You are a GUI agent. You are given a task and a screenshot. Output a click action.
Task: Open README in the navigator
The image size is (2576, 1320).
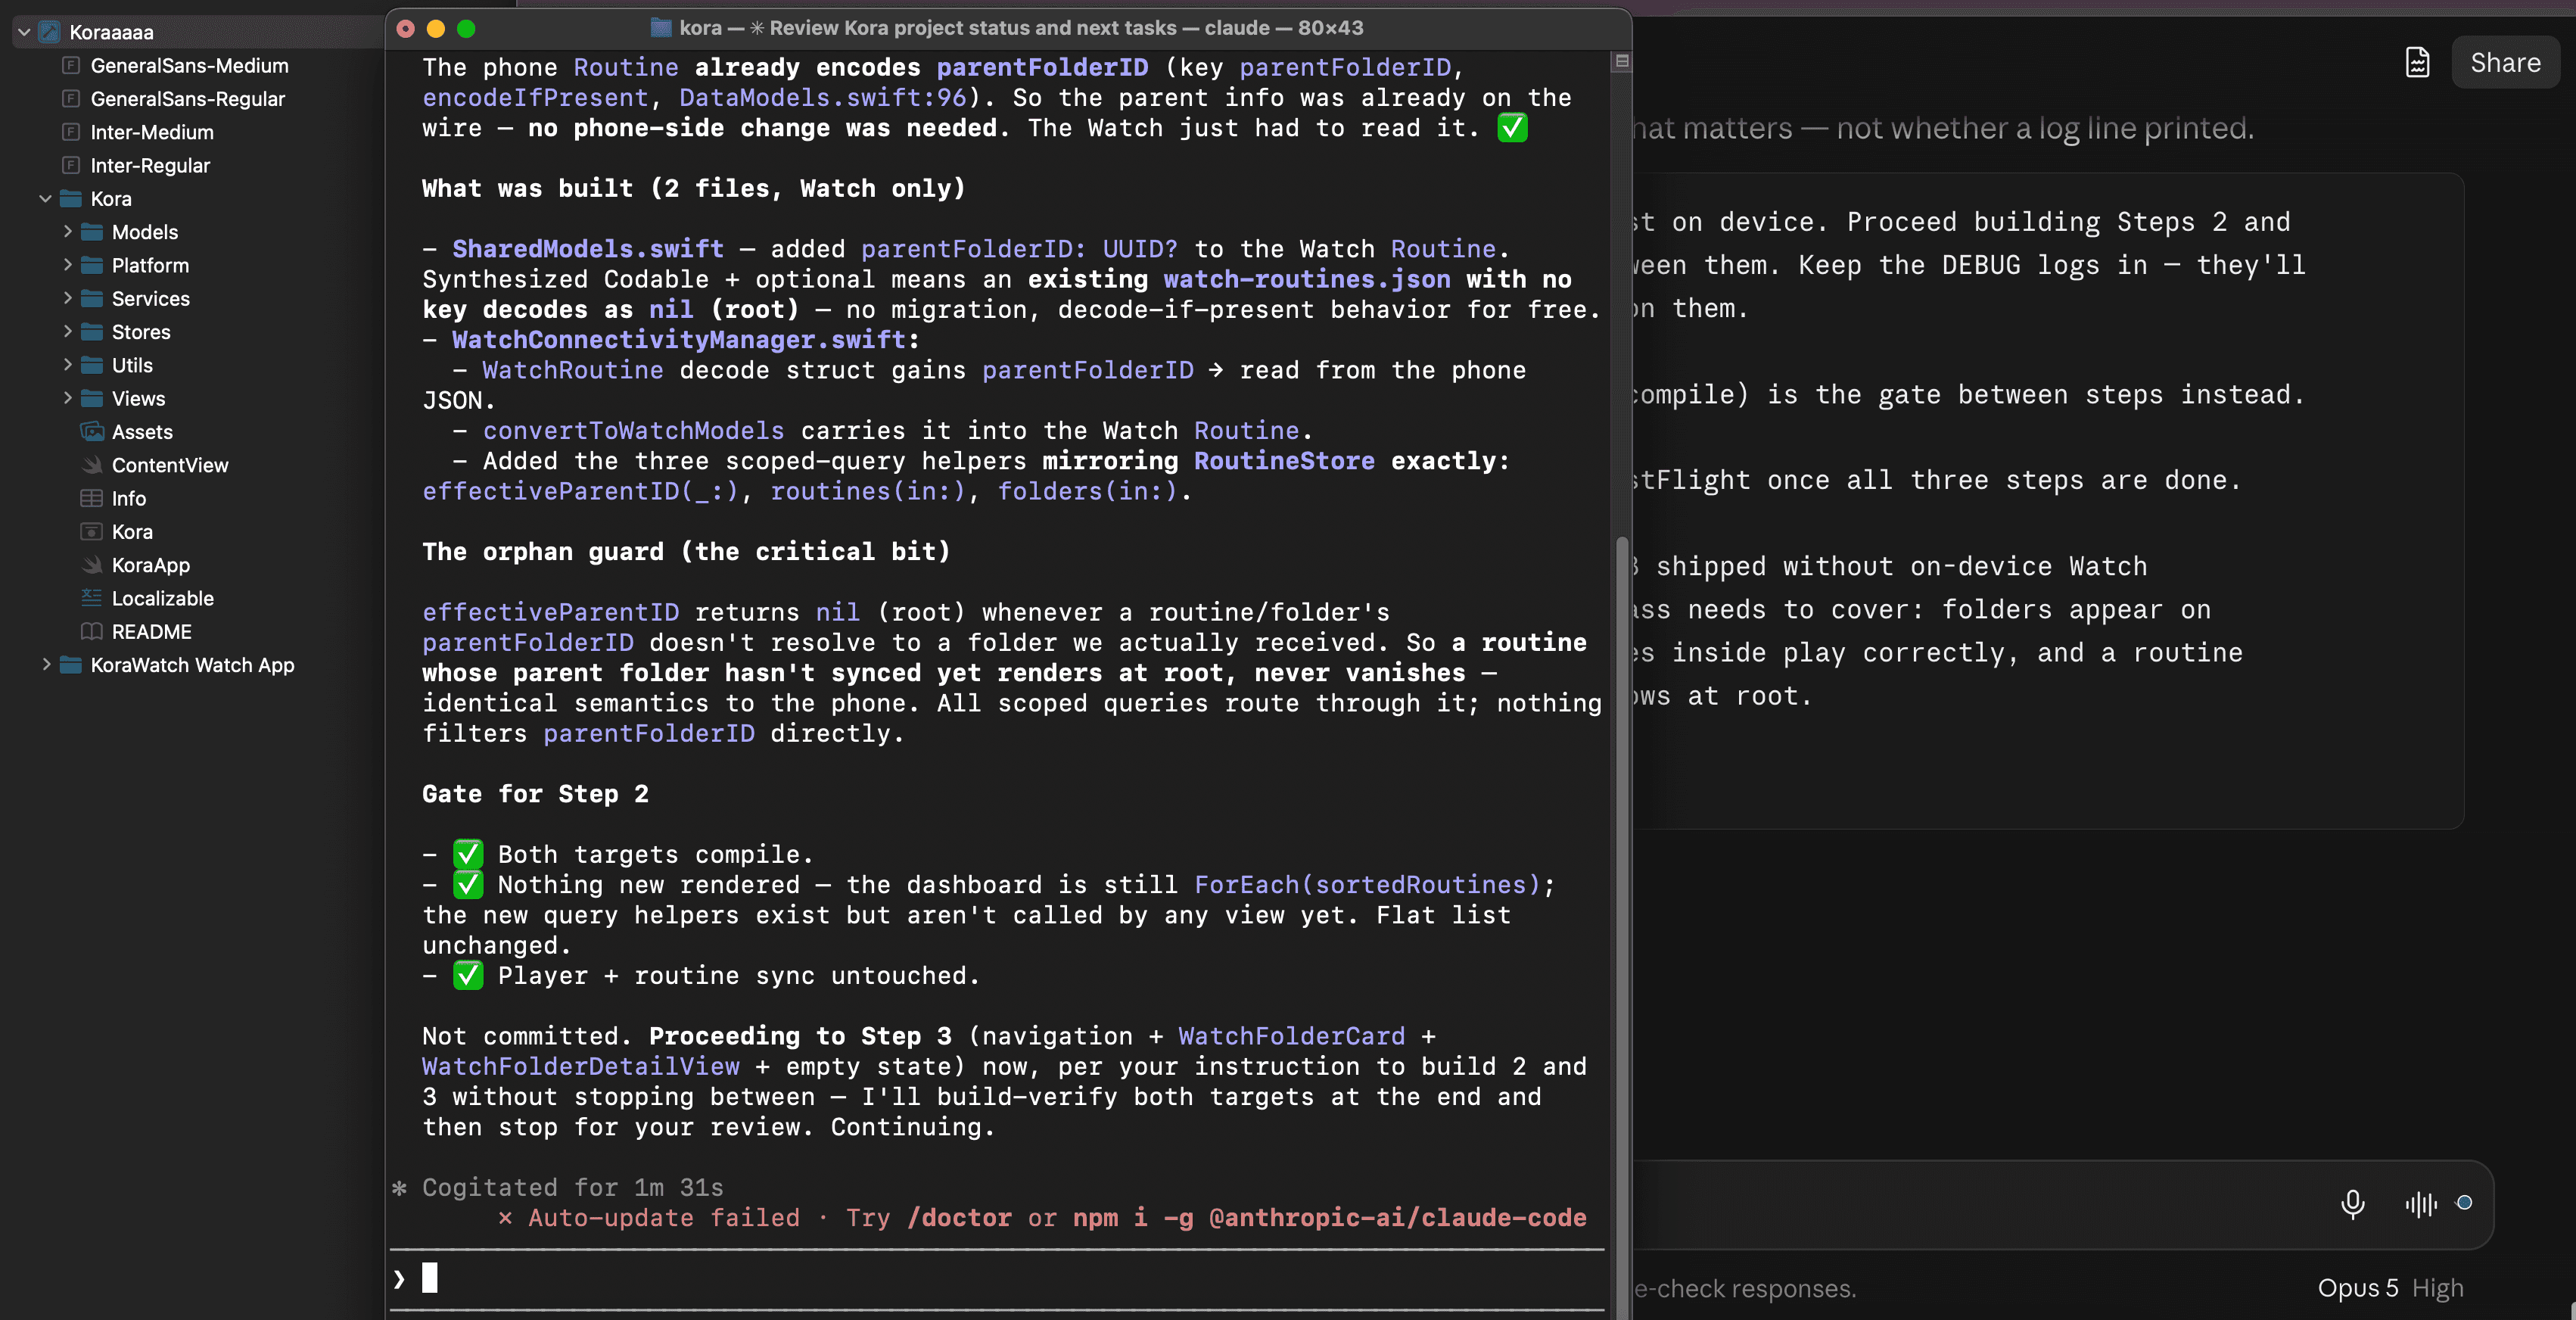point(151,632)
